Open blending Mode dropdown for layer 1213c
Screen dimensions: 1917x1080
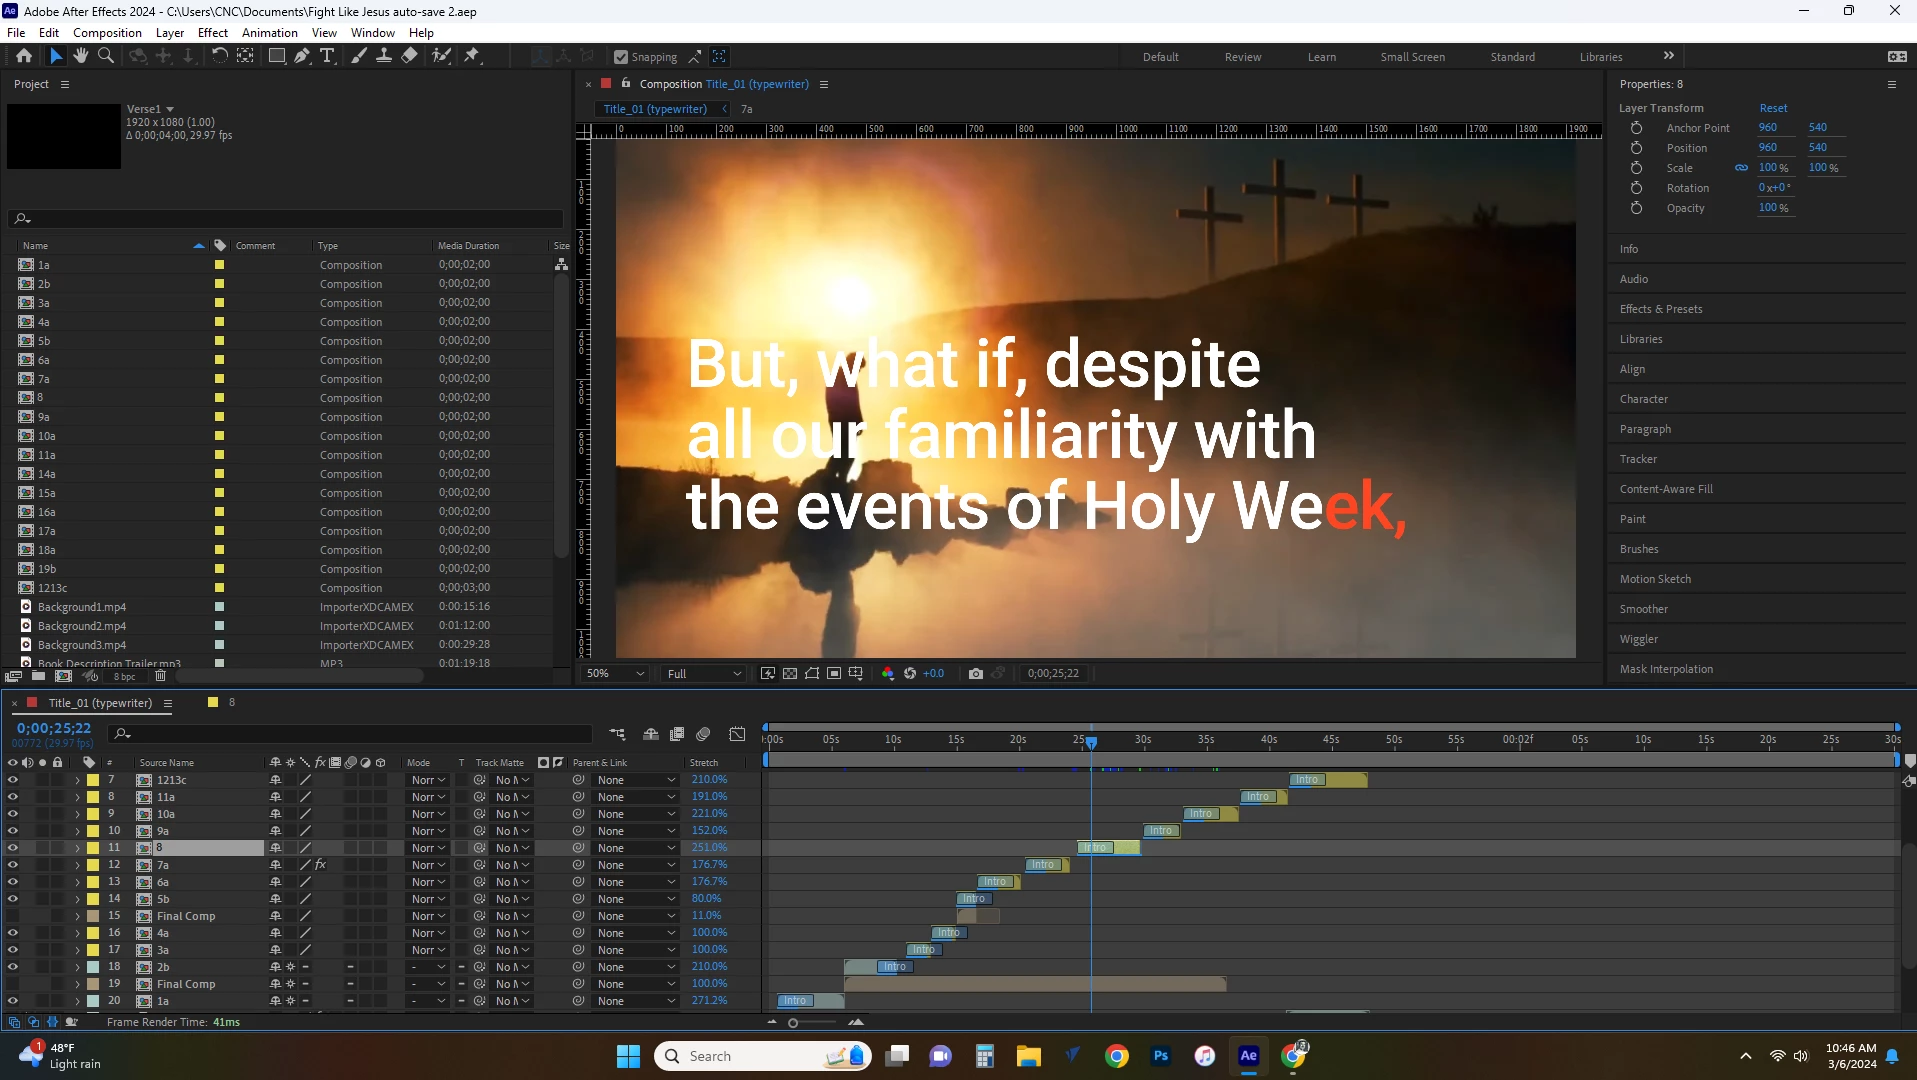[428, 780]
